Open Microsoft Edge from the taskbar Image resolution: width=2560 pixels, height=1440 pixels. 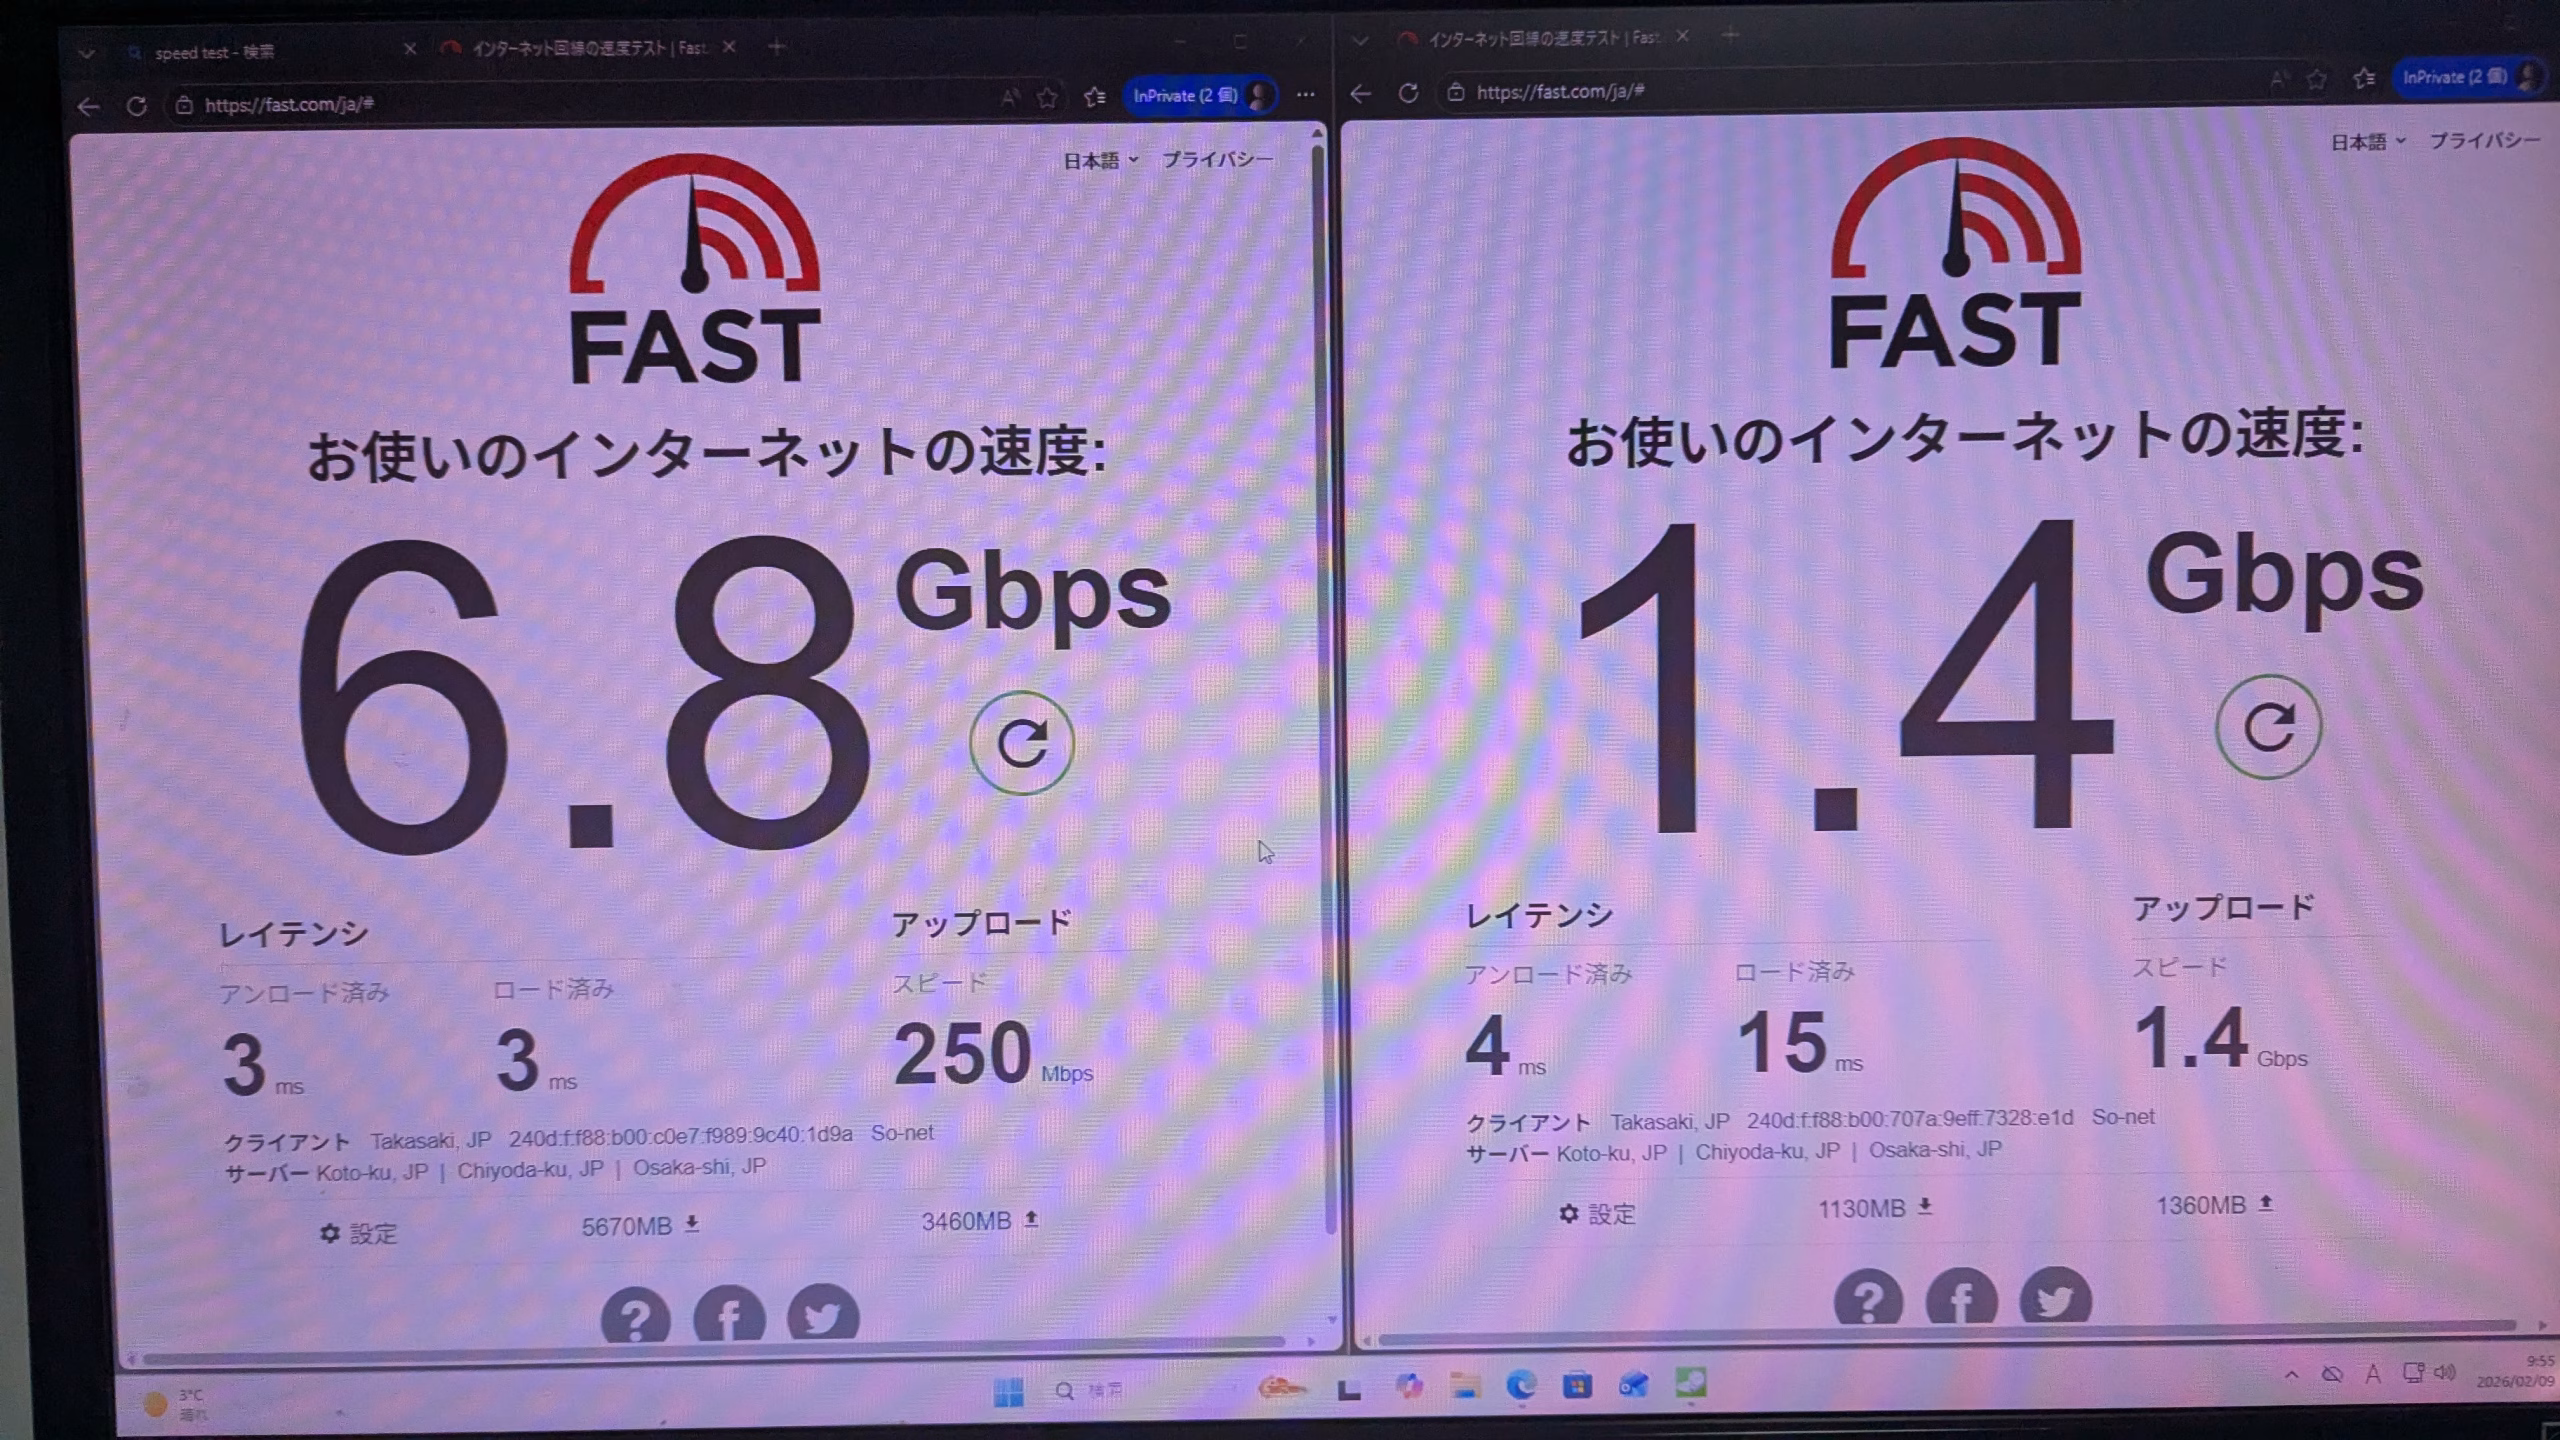(1521, 1385)
